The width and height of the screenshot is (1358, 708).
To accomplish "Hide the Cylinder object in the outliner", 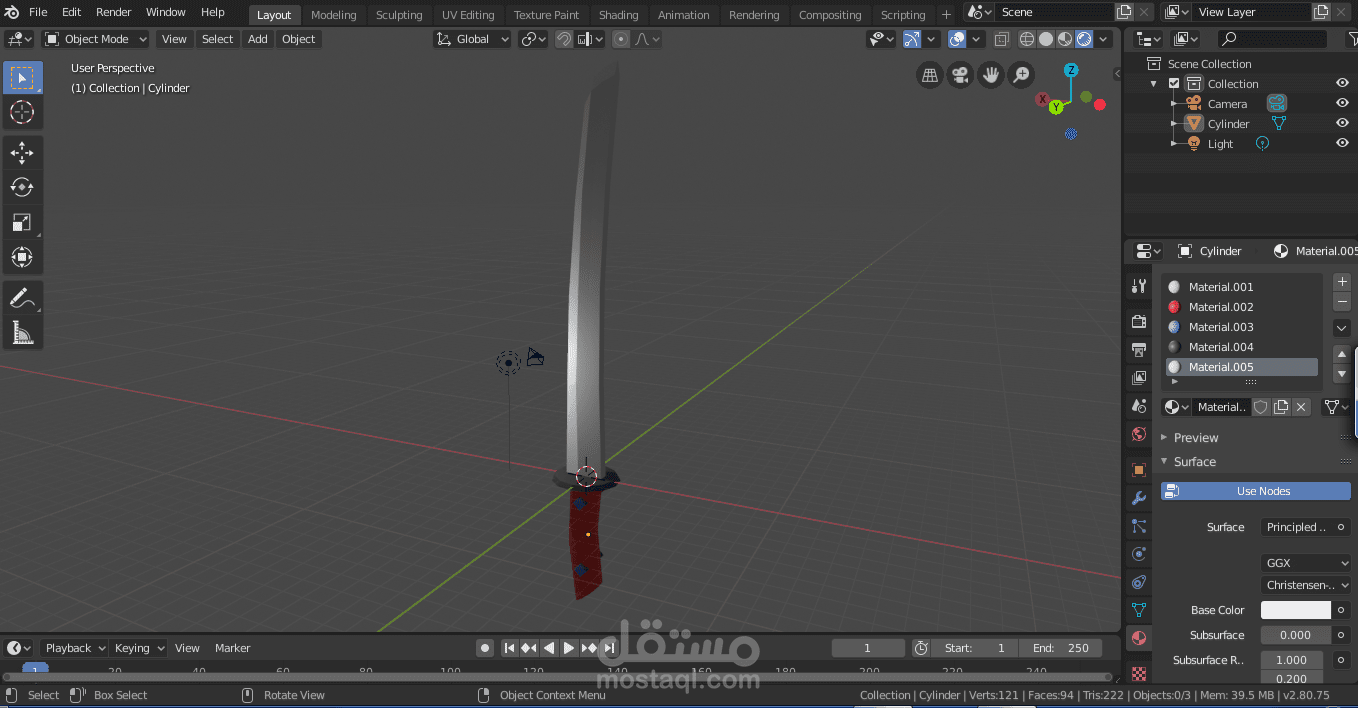I will pyautogui.click(x=1342, y=123).
